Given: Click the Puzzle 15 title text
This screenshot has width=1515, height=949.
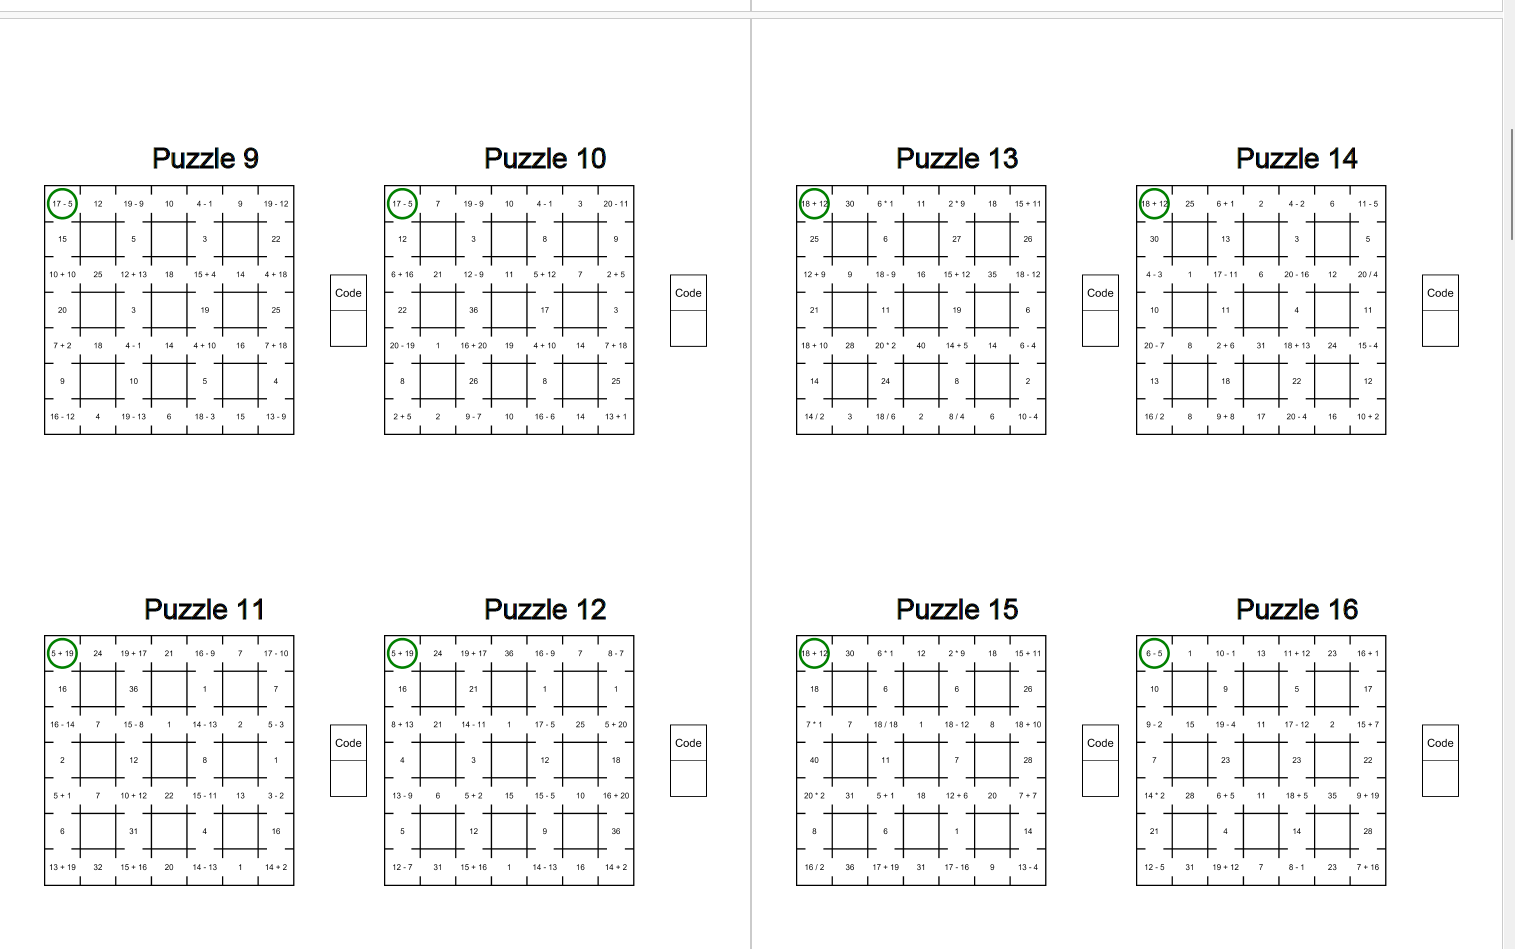Looking at the screenshot, I should click(957, 609).
